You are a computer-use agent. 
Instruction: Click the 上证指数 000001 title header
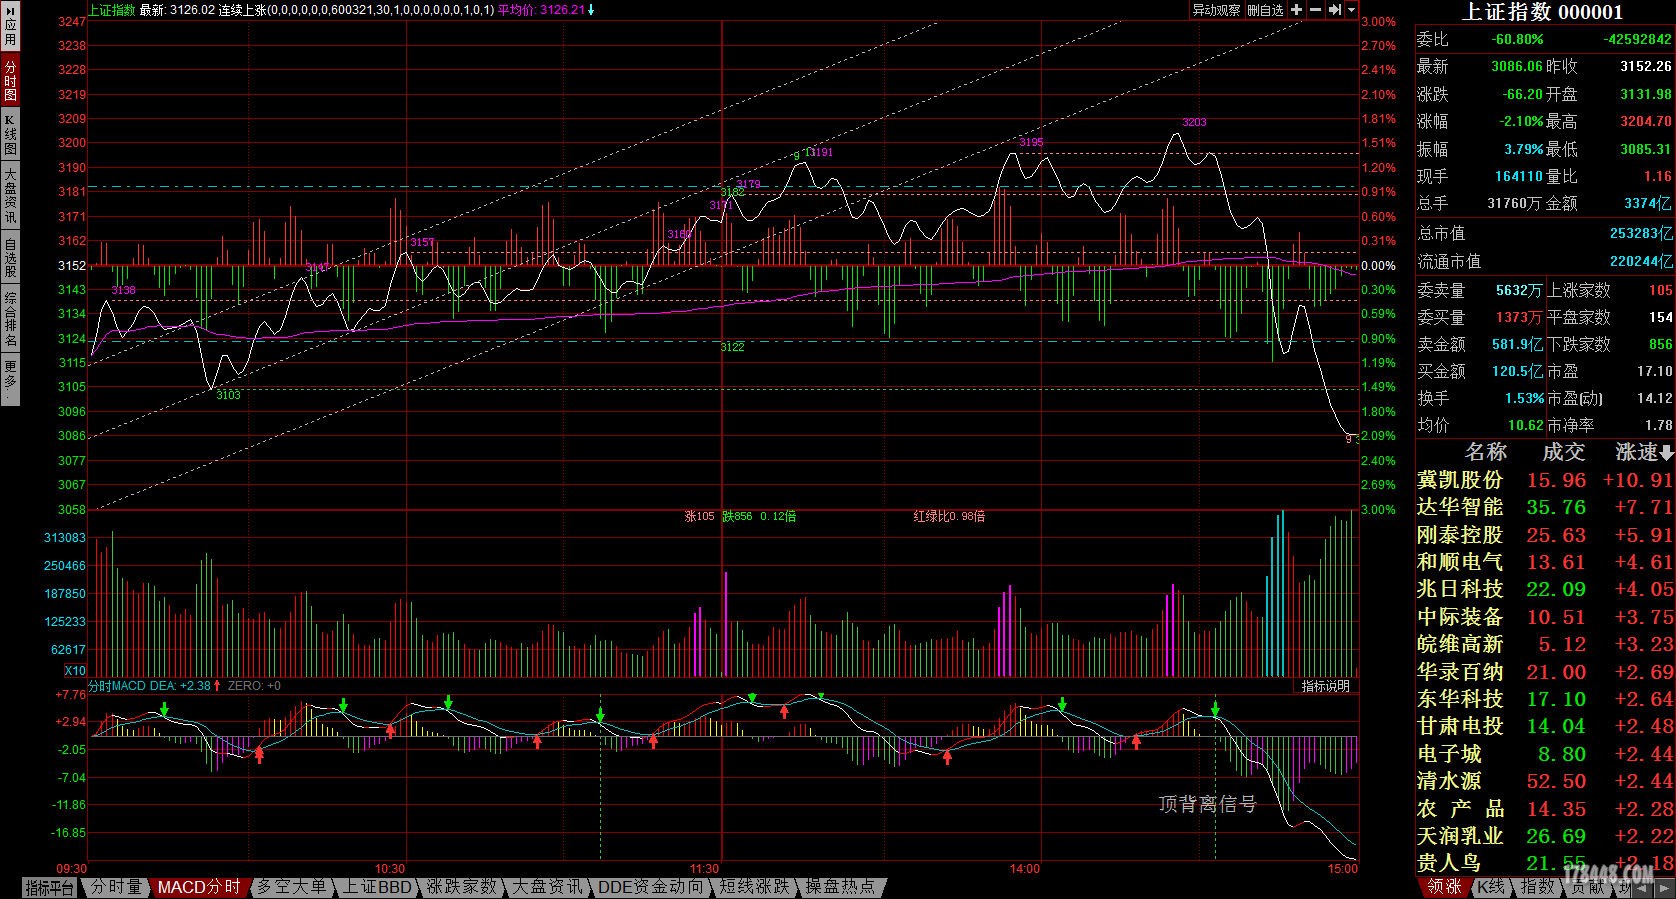click(1543, 12)
